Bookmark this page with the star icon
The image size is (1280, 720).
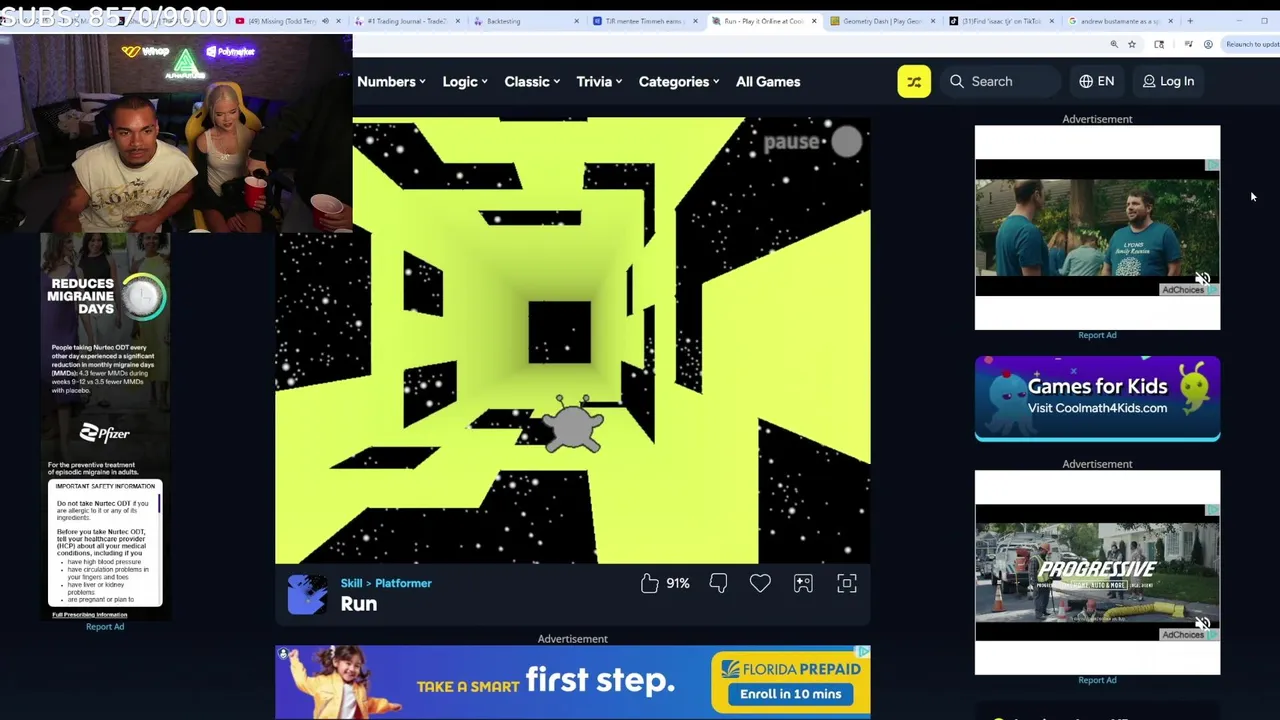[1132, 44]
